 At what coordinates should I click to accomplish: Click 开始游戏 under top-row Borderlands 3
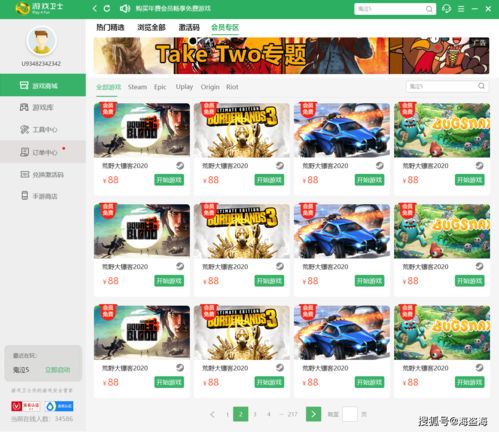pos(269,180)
